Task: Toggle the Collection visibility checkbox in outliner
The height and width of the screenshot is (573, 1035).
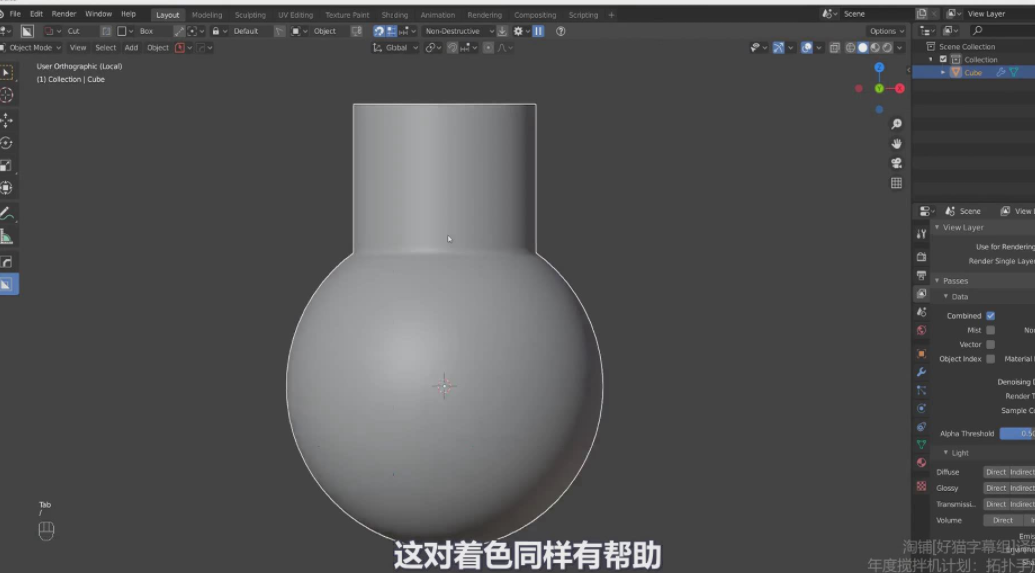Action: click(942, 60)
